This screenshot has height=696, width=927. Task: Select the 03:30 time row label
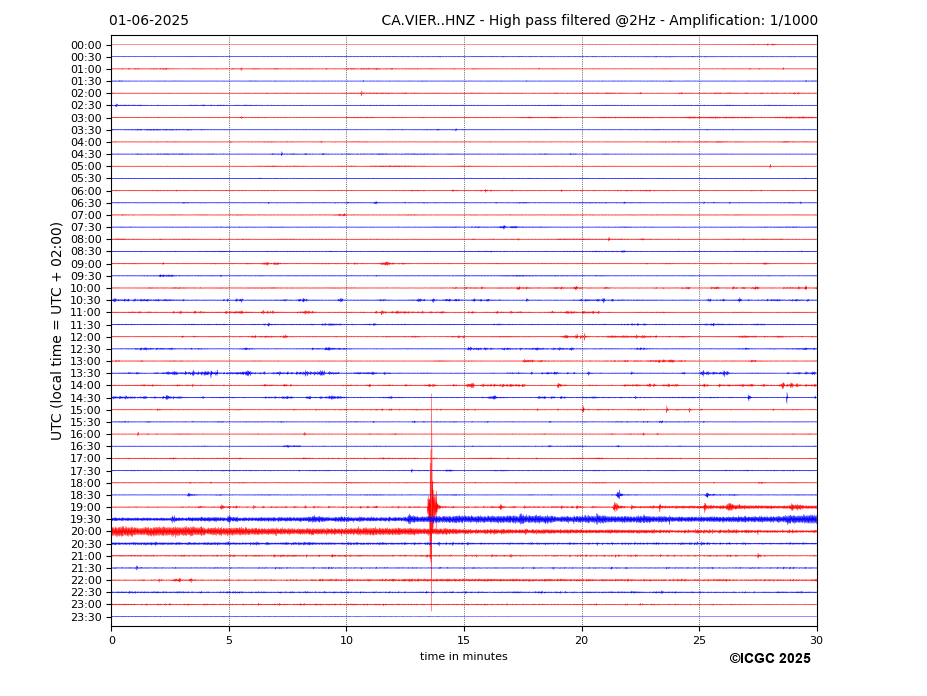click(x=86, y=130)
